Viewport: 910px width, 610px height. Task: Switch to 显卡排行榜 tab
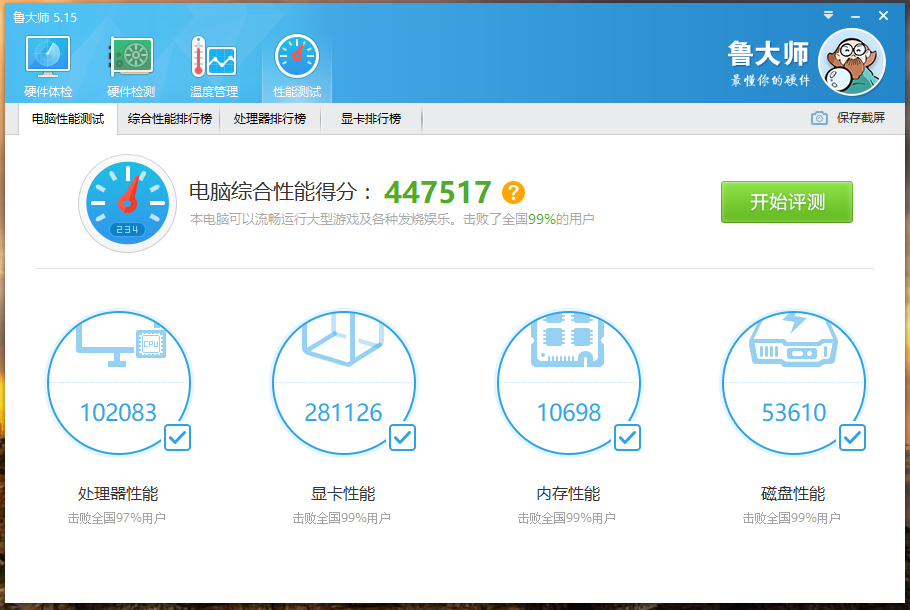click(x=371, y=118)
